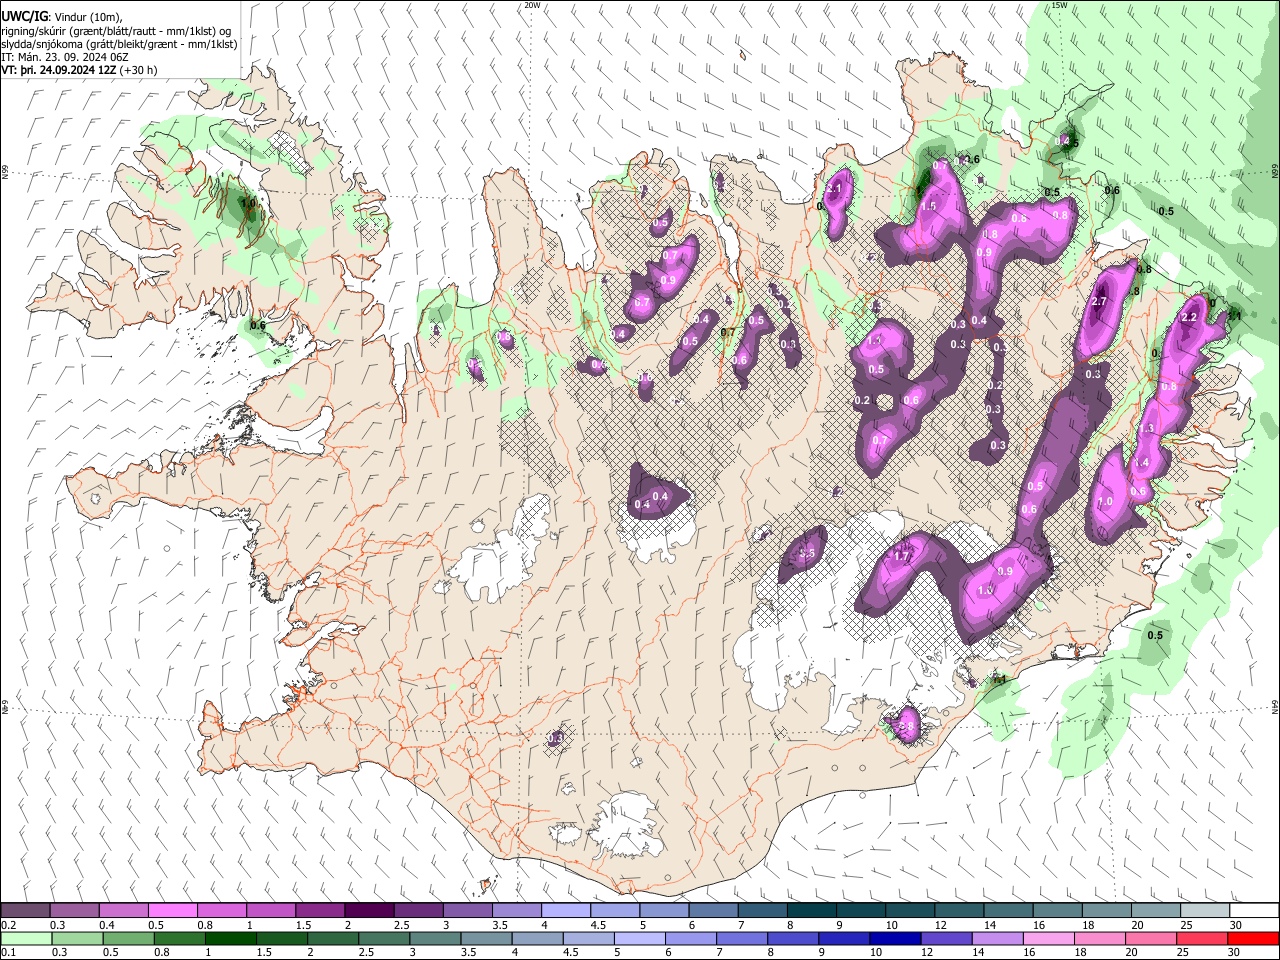This screenshot has height=960, width=1280.
Task: Click the 'VT: þri. 24.09.2024 12Z' line
Action: coord(58,70)
